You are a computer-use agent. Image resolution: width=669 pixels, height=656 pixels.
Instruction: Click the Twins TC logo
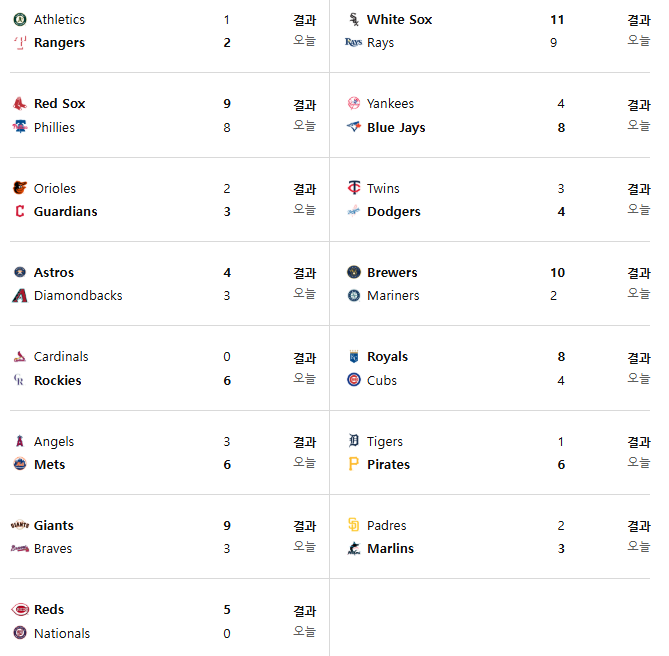(x=353, y=188)
